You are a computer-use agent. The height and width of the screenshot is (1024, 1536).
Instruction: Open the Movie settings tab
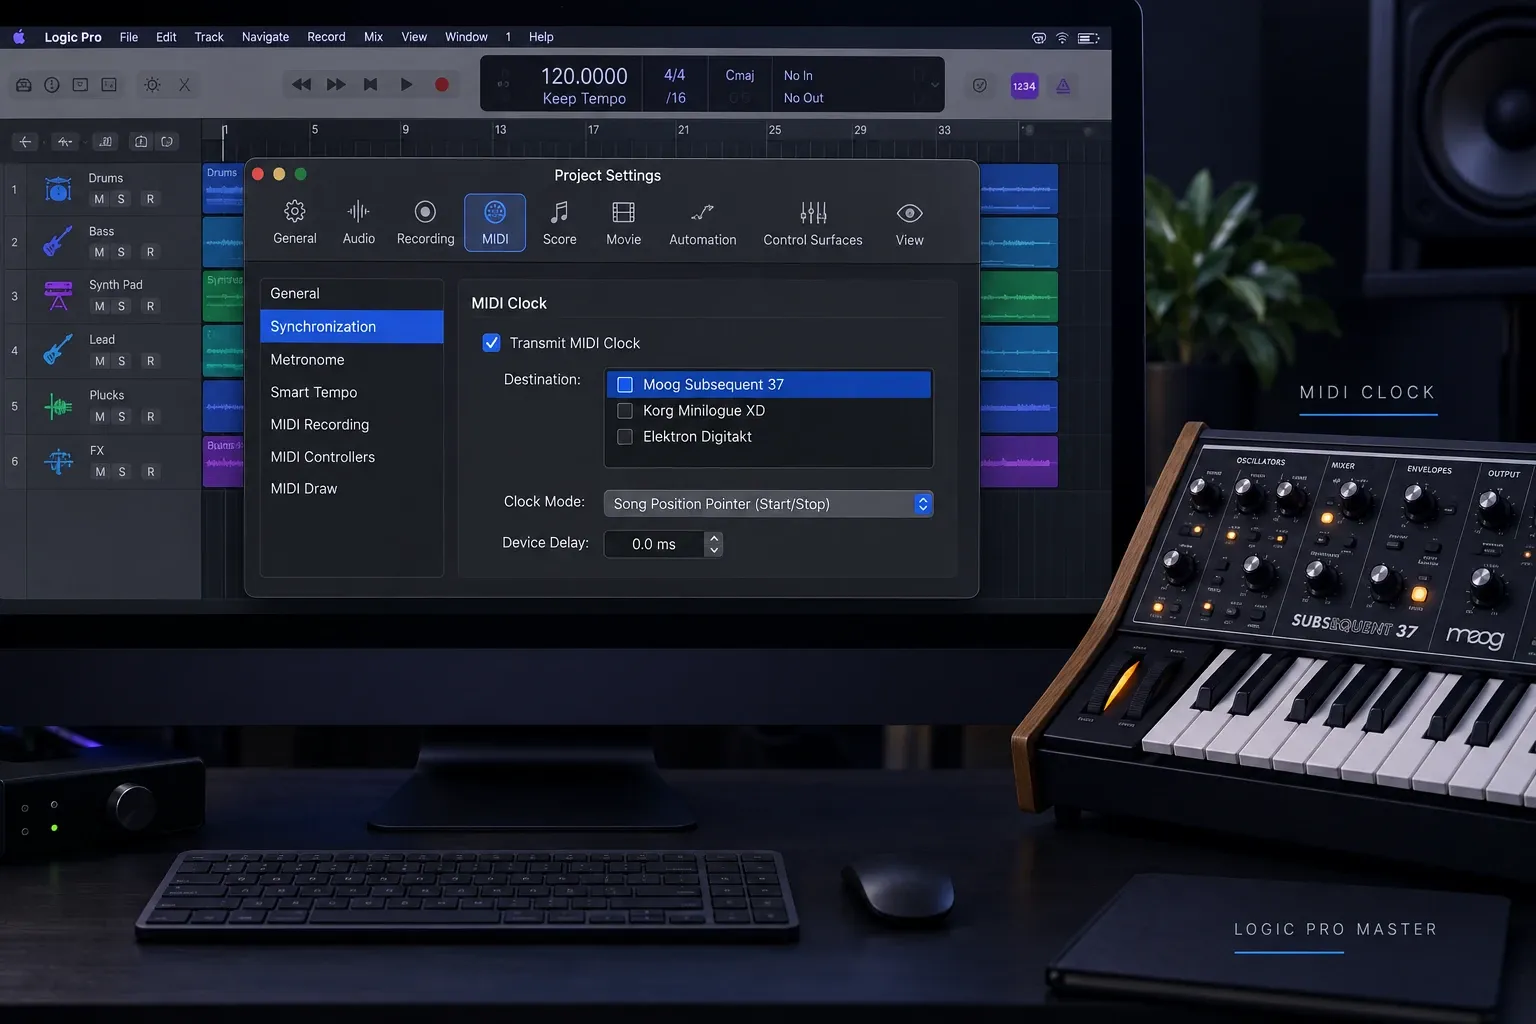tap(623, 223)
